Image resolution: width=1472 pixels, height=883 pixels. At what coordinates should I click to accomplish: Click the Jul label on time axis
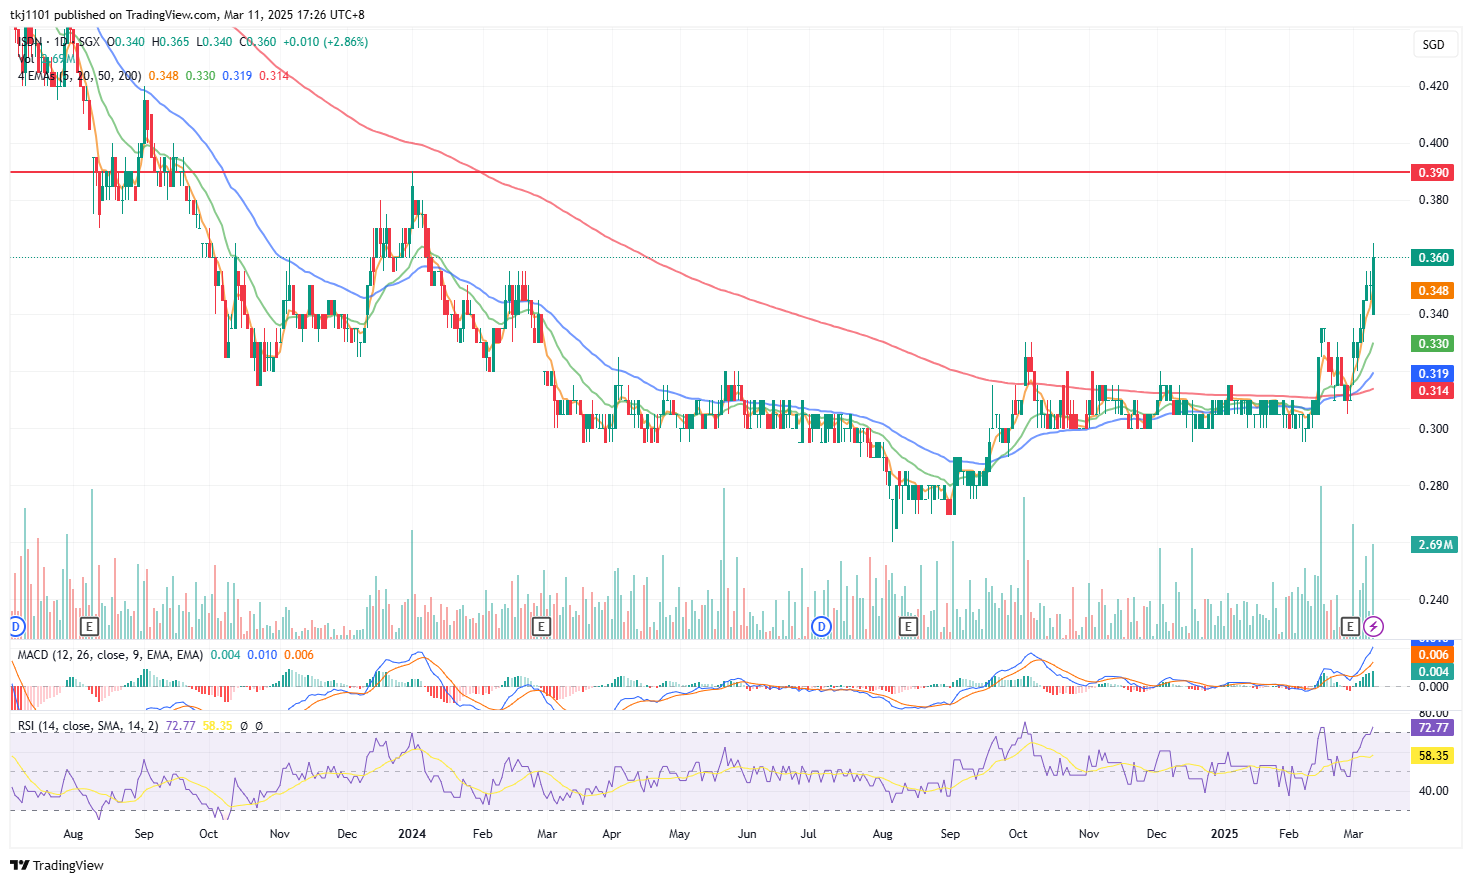coord(808,834)
